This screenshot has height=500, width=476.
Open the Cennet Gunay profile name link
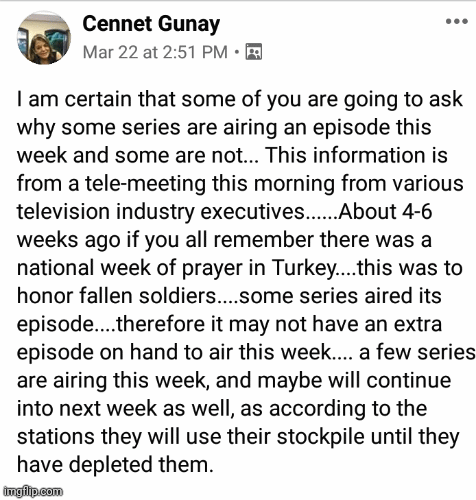(x=151, y=24)
